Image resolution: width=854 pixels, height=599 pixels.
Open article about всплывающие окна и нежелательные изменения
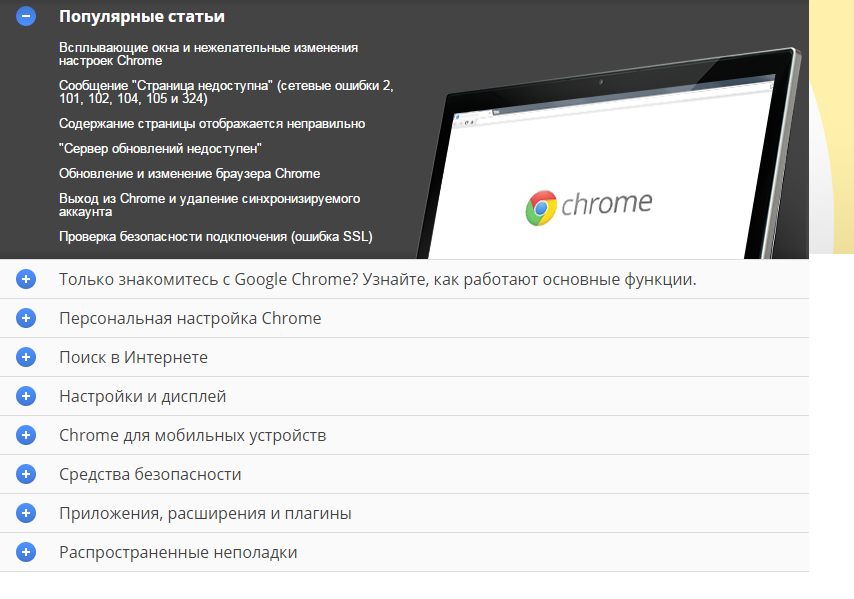(208, 54)
